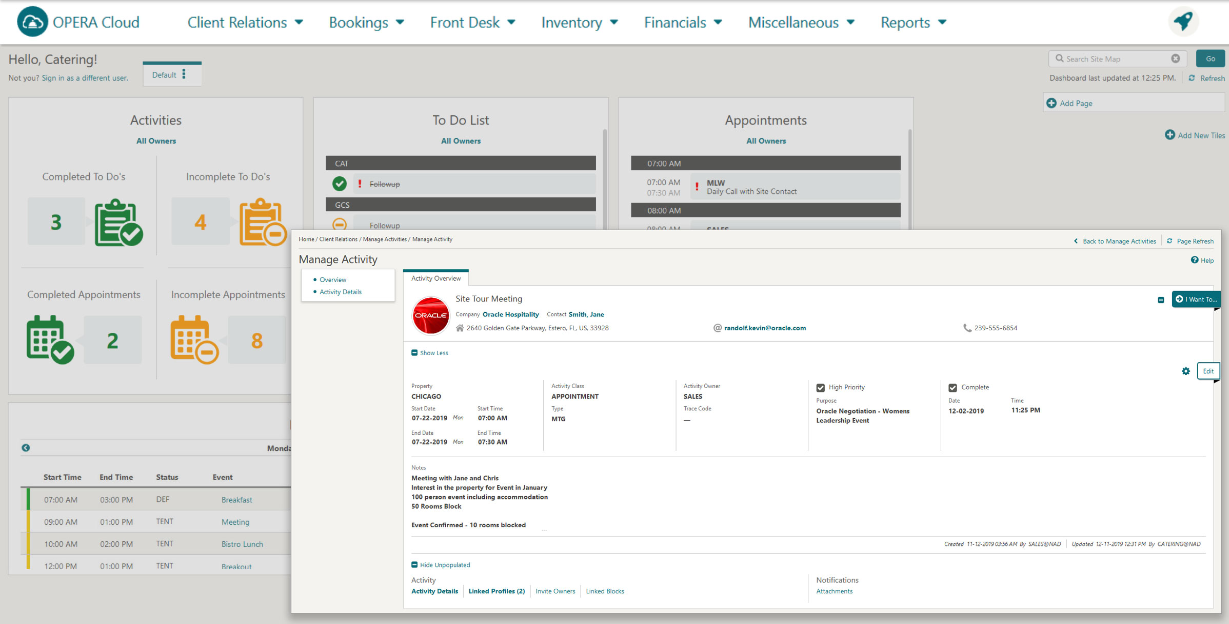
Task: Open the Reports menu
Action: click(910, 20)
